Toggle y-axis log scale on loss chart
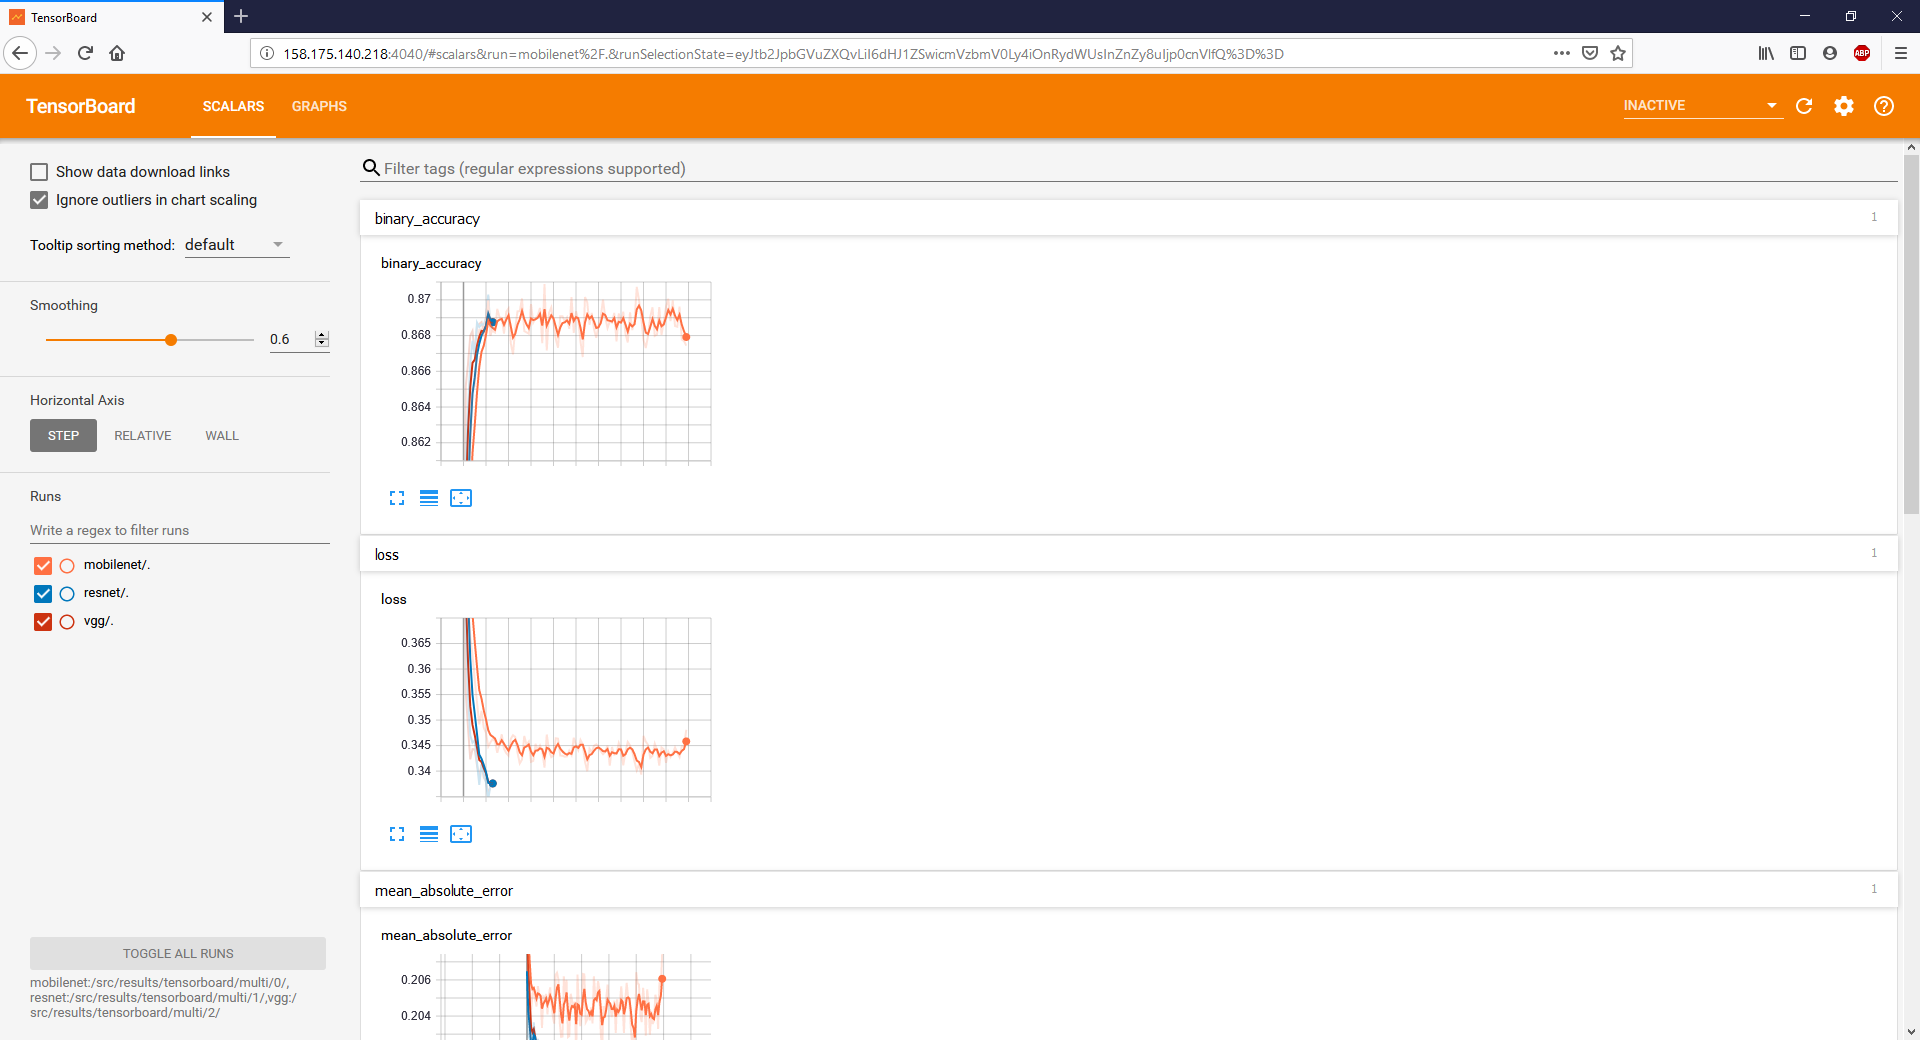The image size is (1920, 1040). pos(429,834)
